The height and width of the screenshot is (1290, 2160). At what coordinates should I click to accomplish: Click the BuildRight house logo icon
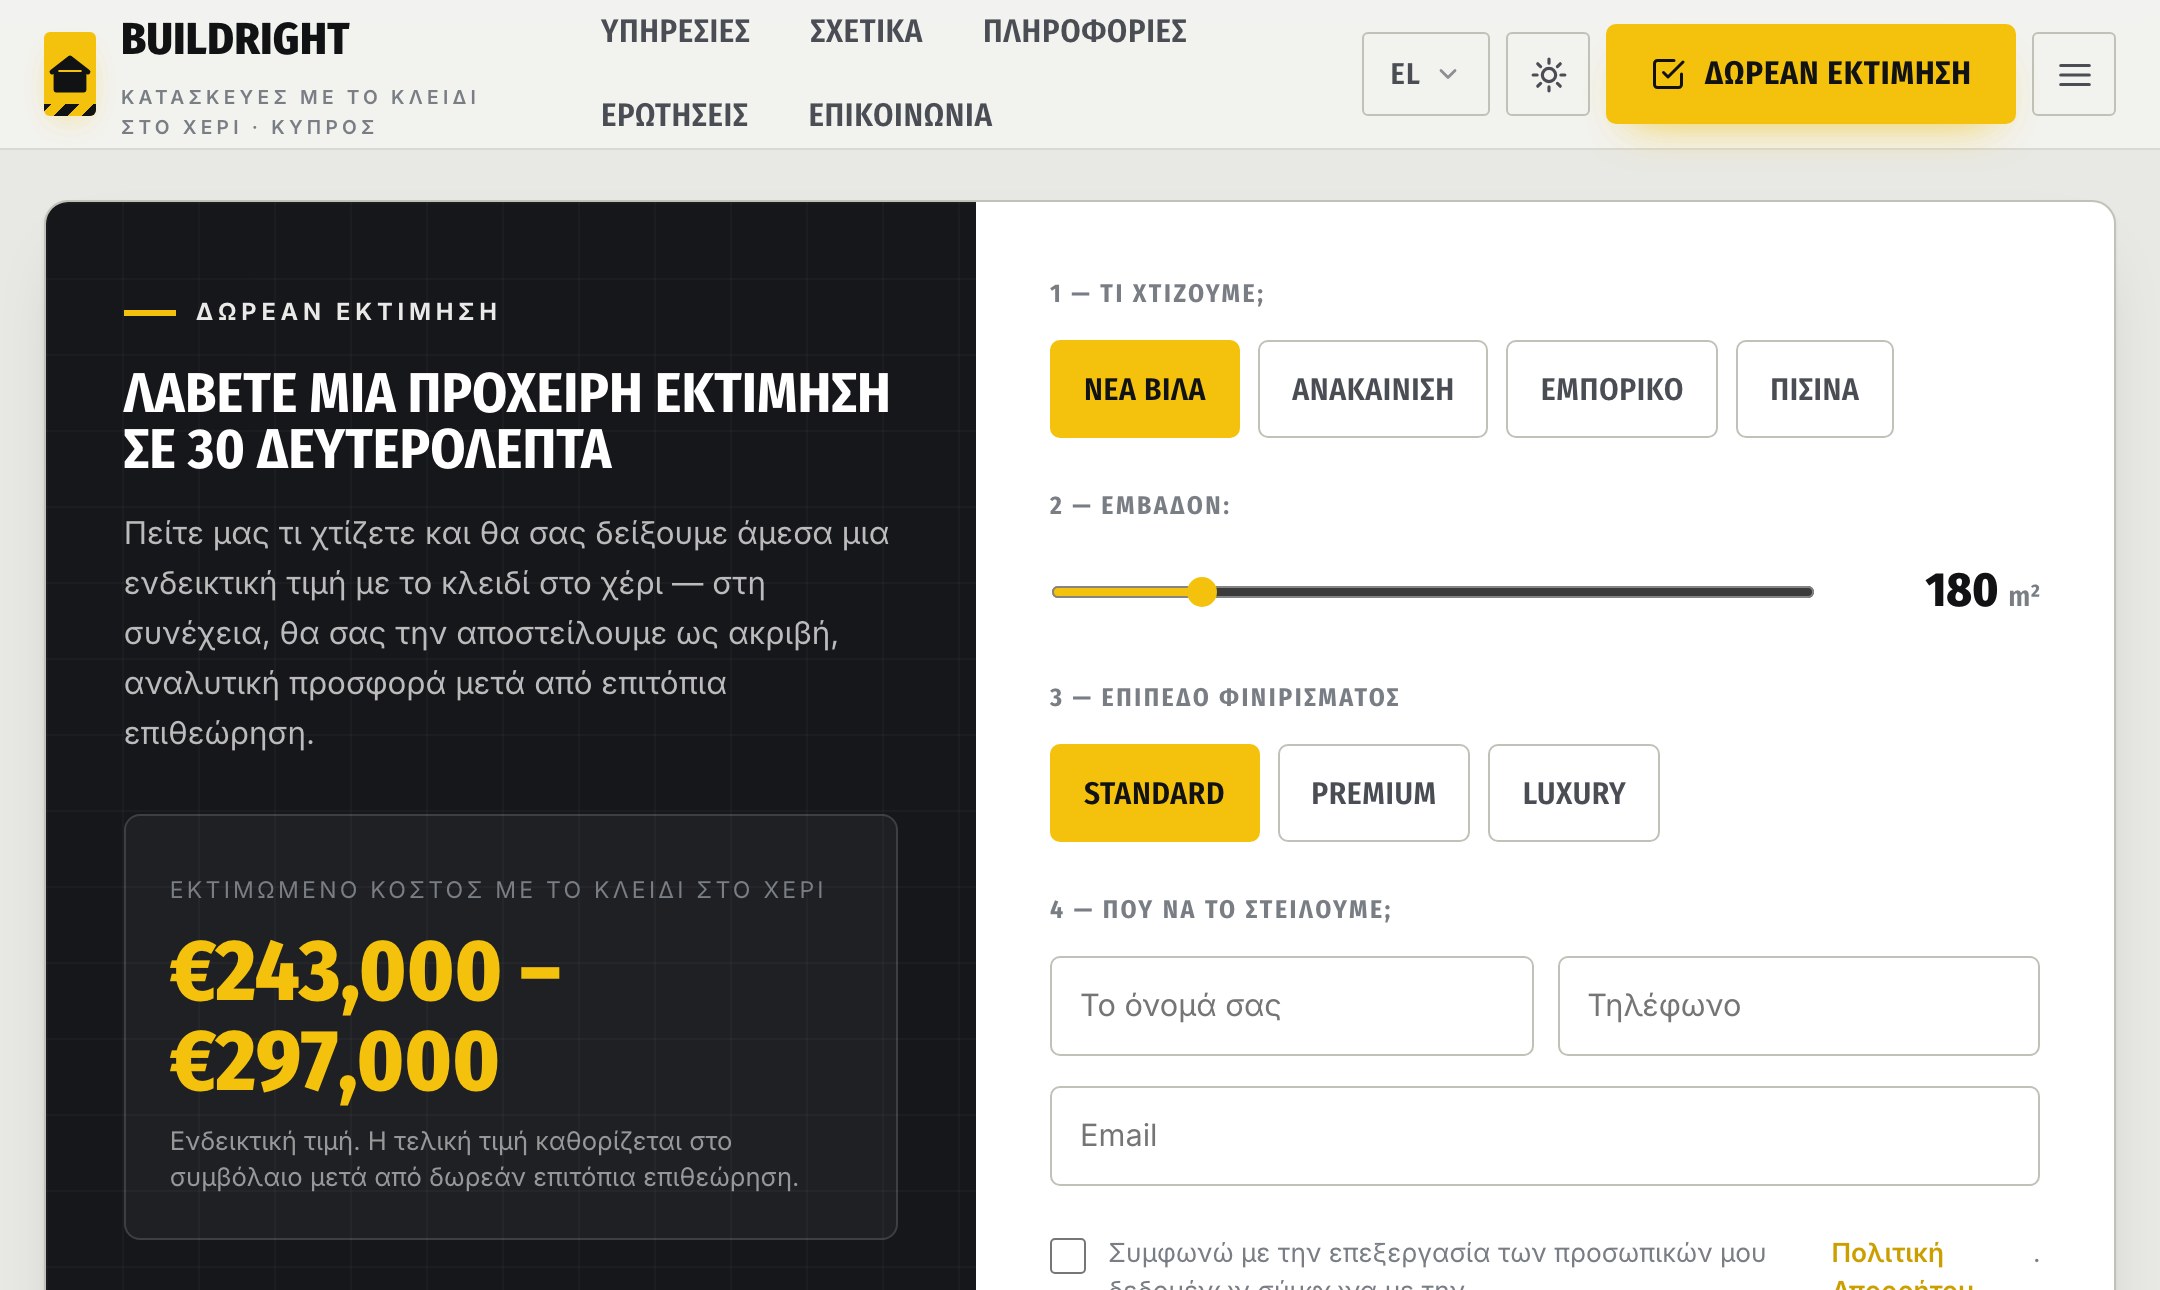pos(70,74)
